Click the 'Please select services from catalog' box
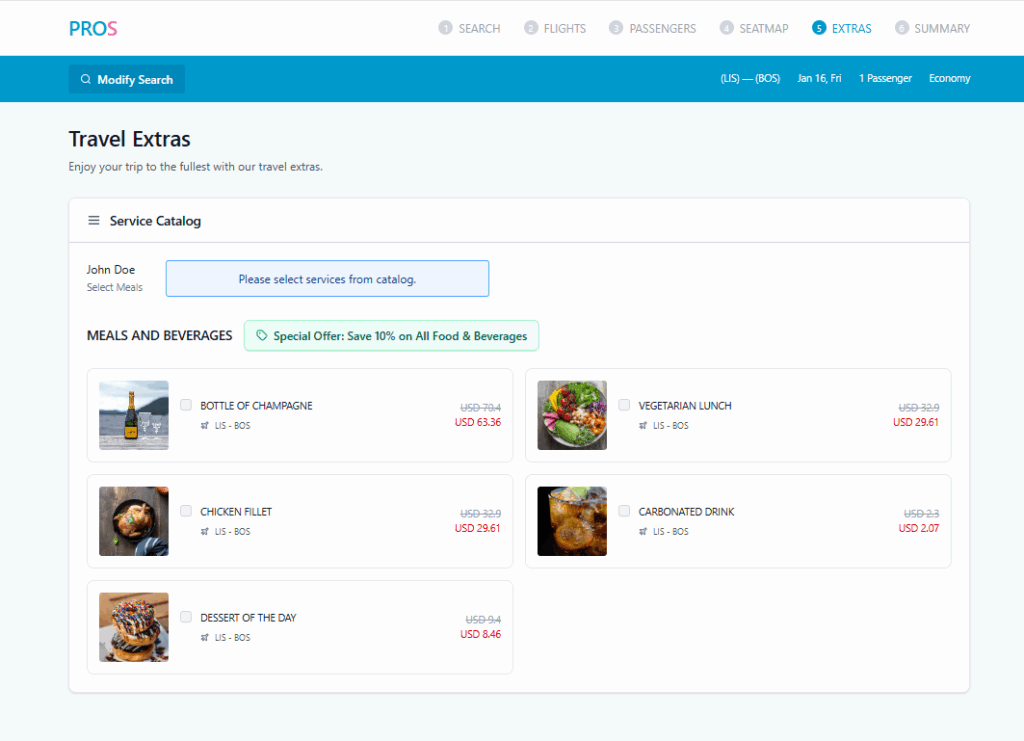Viewport: 1024px width, 741px height. [x=327, y=279]
